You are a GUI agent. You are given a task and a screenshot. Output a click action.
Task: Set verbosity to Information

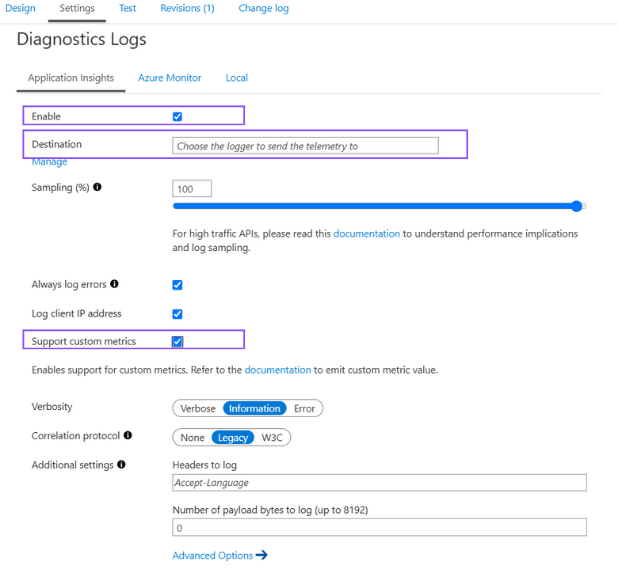click(255, 409)
